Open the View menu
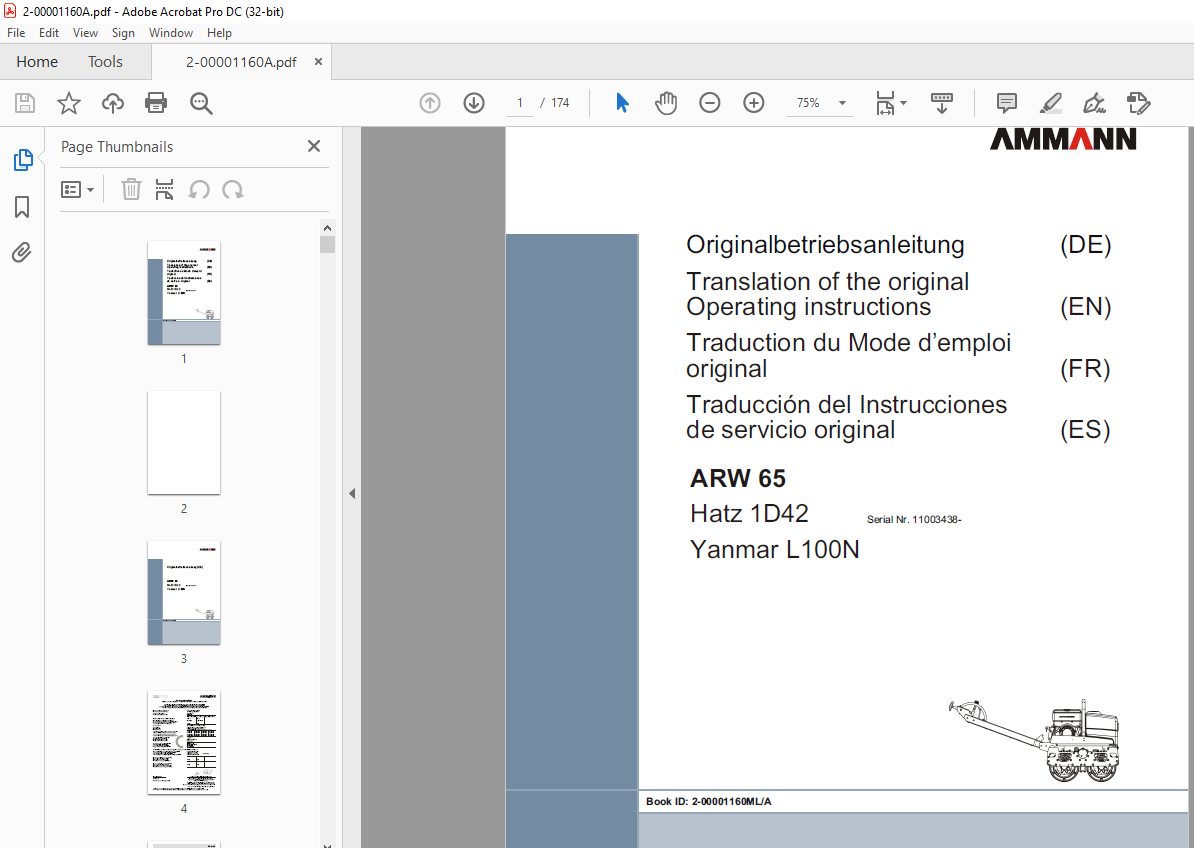Screen dimensions: 1194x848 click(85, 33)
